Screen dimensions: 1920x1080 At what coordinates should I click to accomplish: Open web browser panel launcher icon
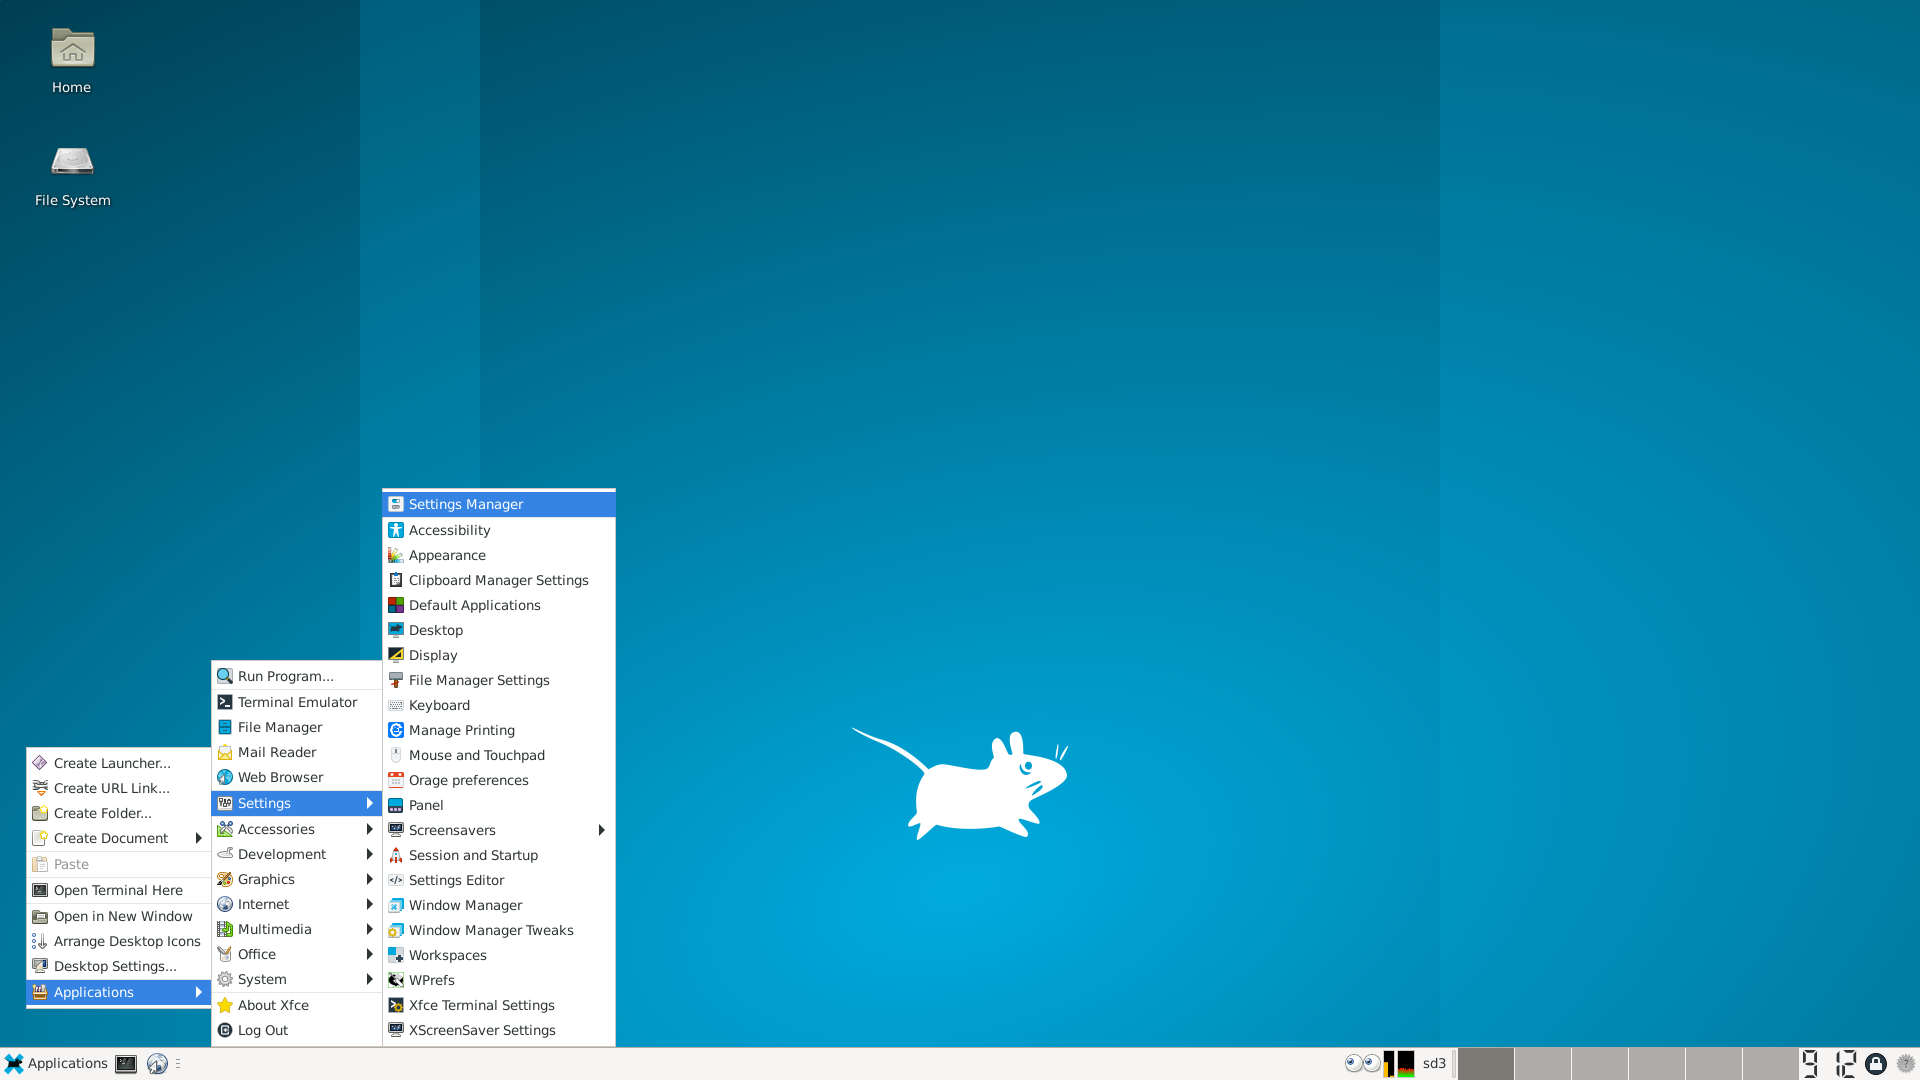coord(157,1064)
